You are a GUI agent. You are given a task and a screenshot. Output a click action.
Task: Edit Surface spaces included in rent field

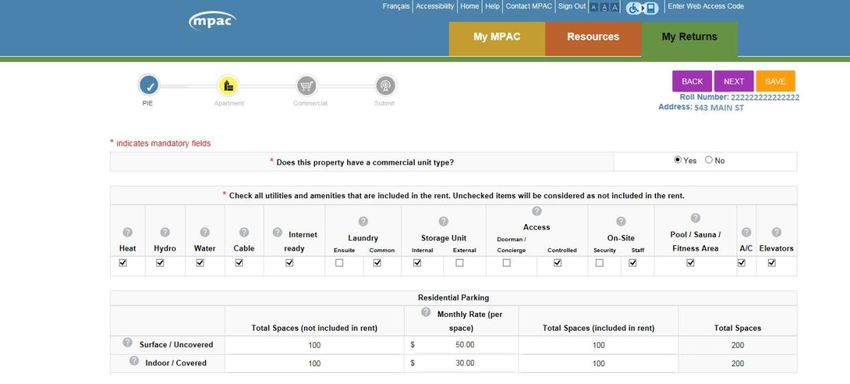point(598,345)
